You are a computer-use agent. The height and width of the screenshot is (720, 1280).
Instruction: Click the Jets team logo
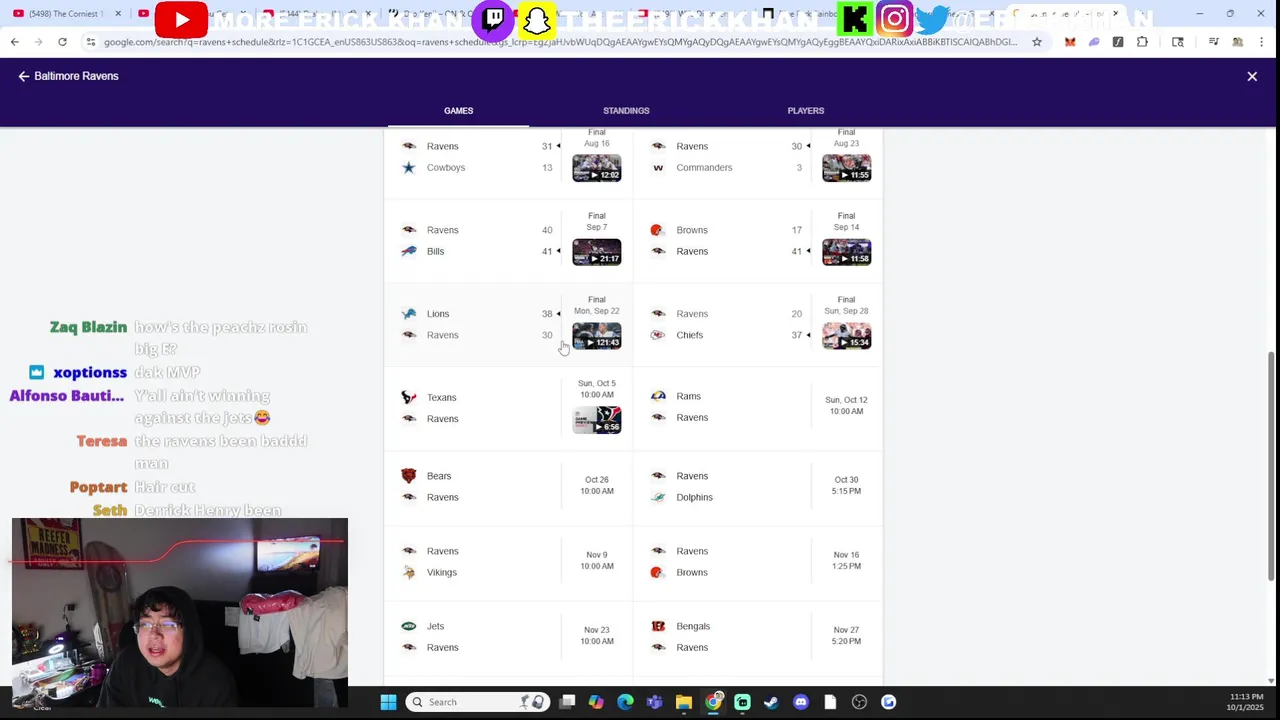408,626
